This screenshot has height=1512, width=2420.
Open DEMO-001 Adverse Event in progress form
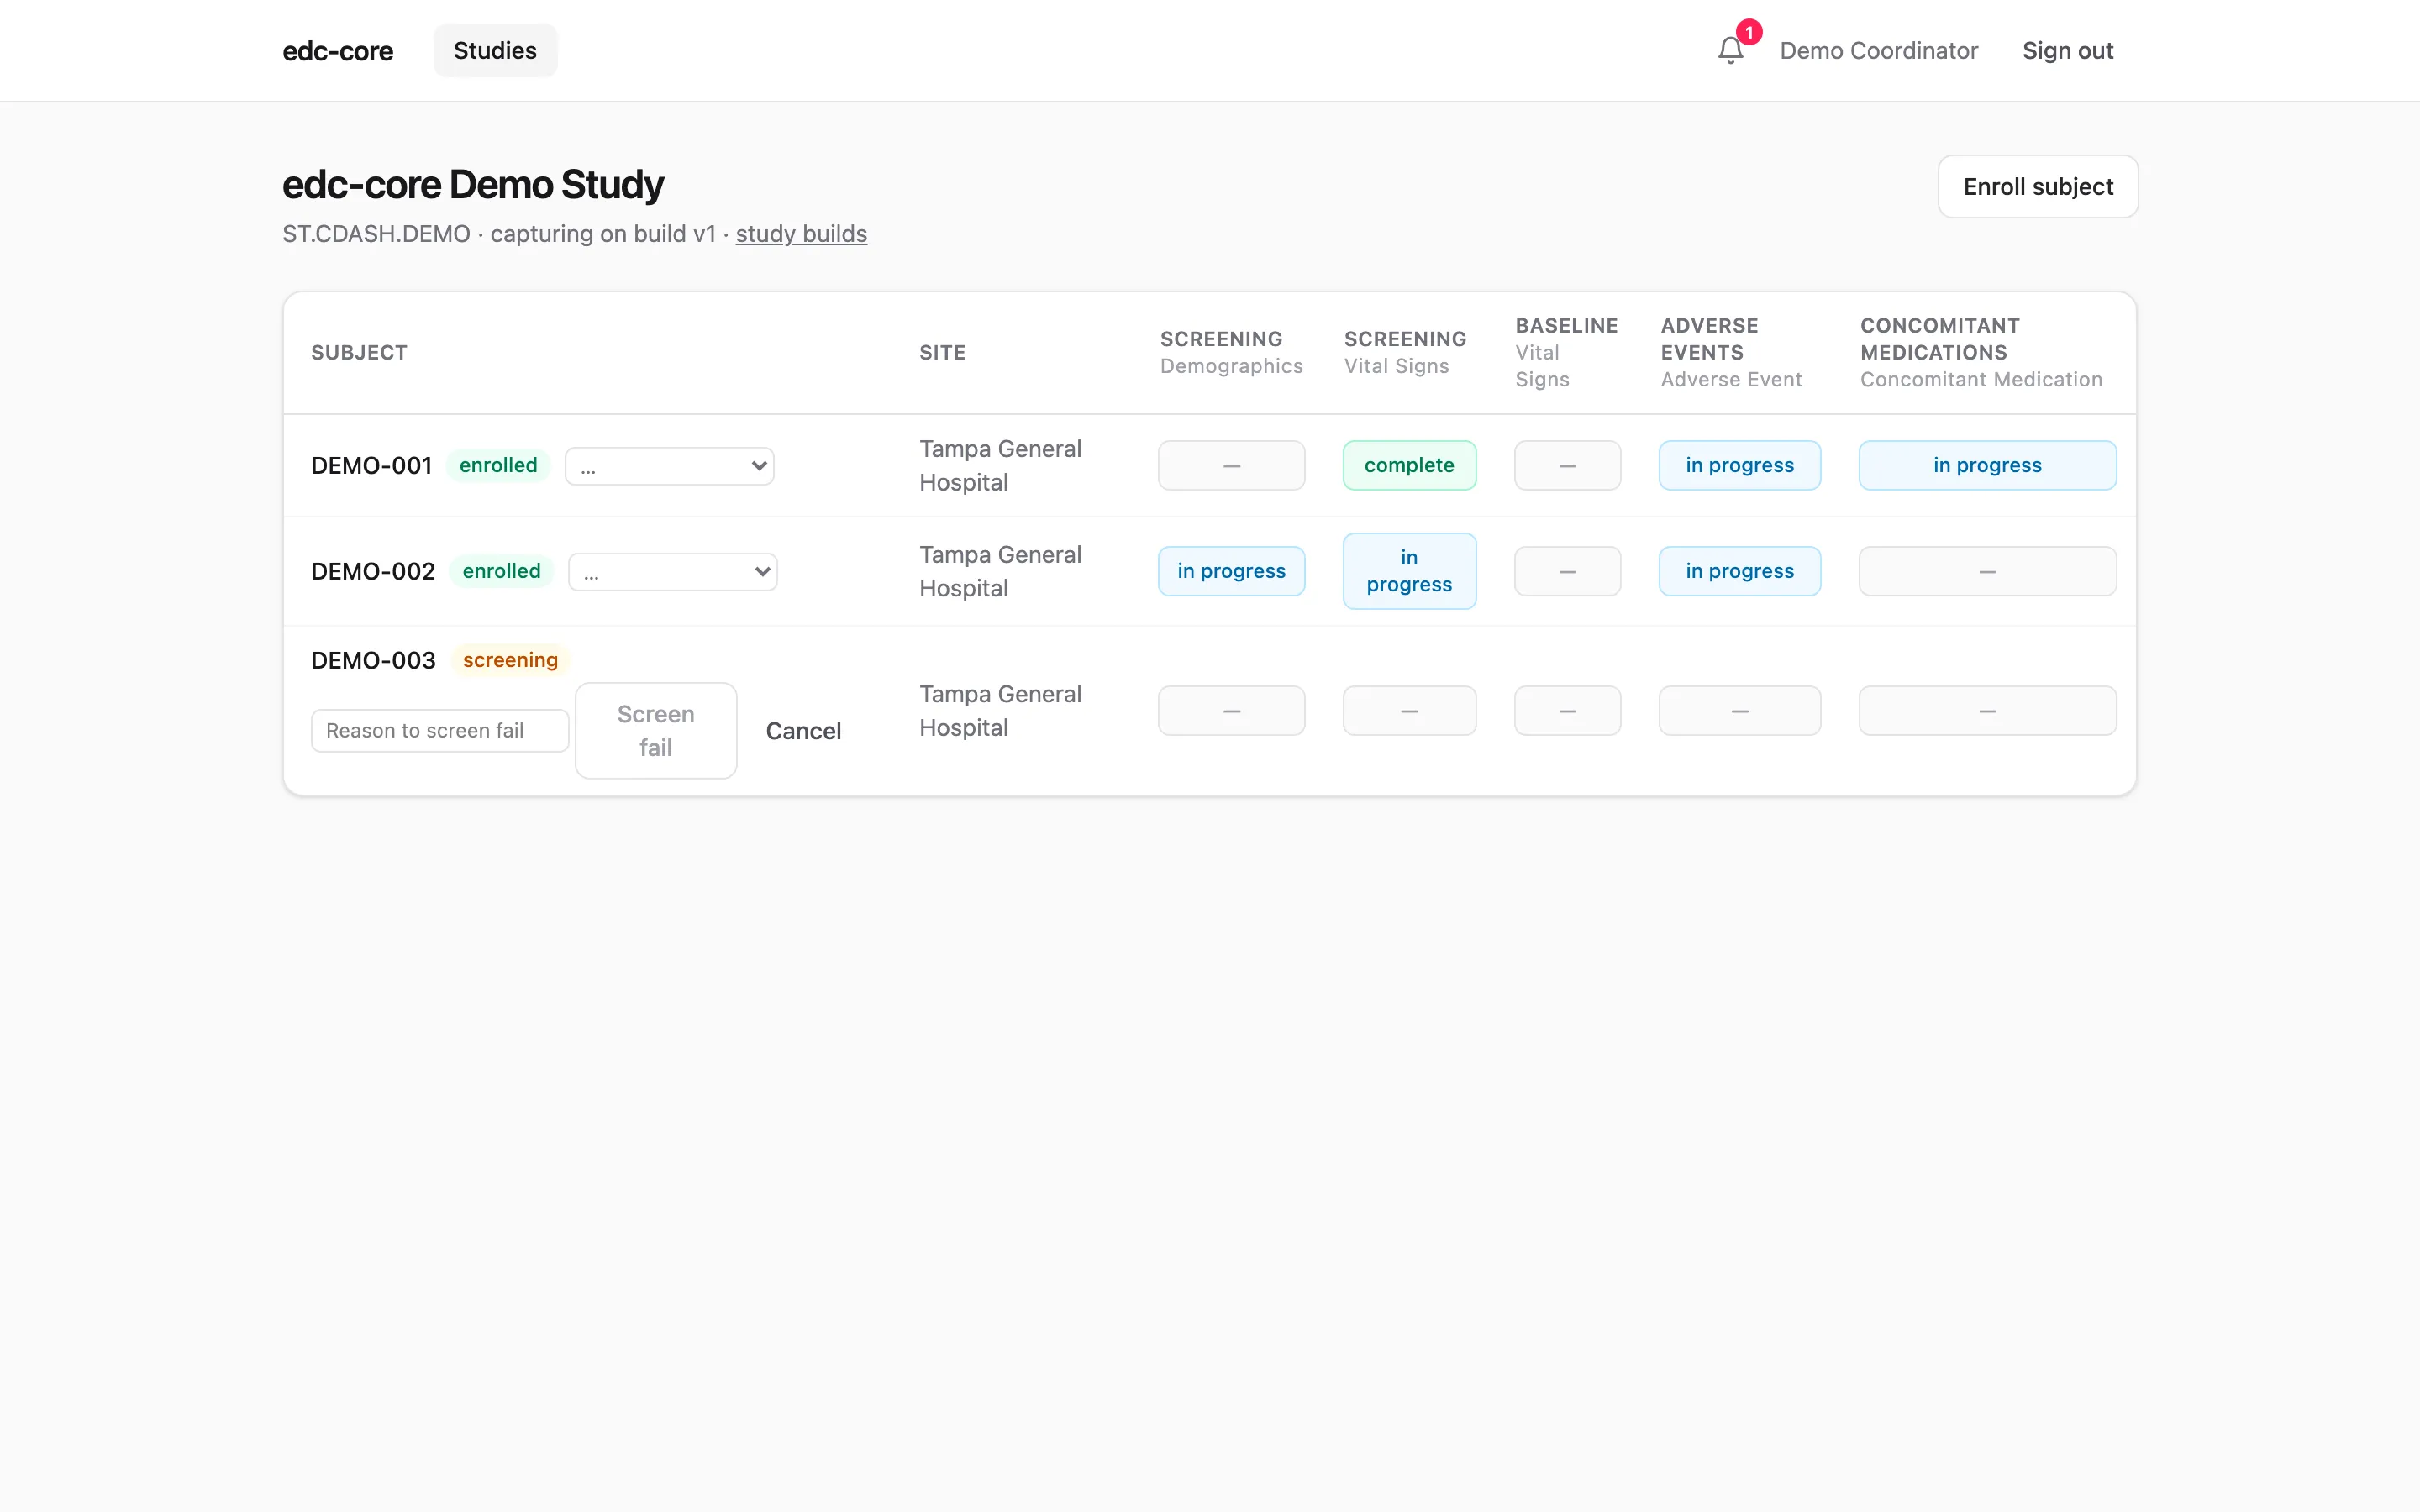pos(1739,466)
